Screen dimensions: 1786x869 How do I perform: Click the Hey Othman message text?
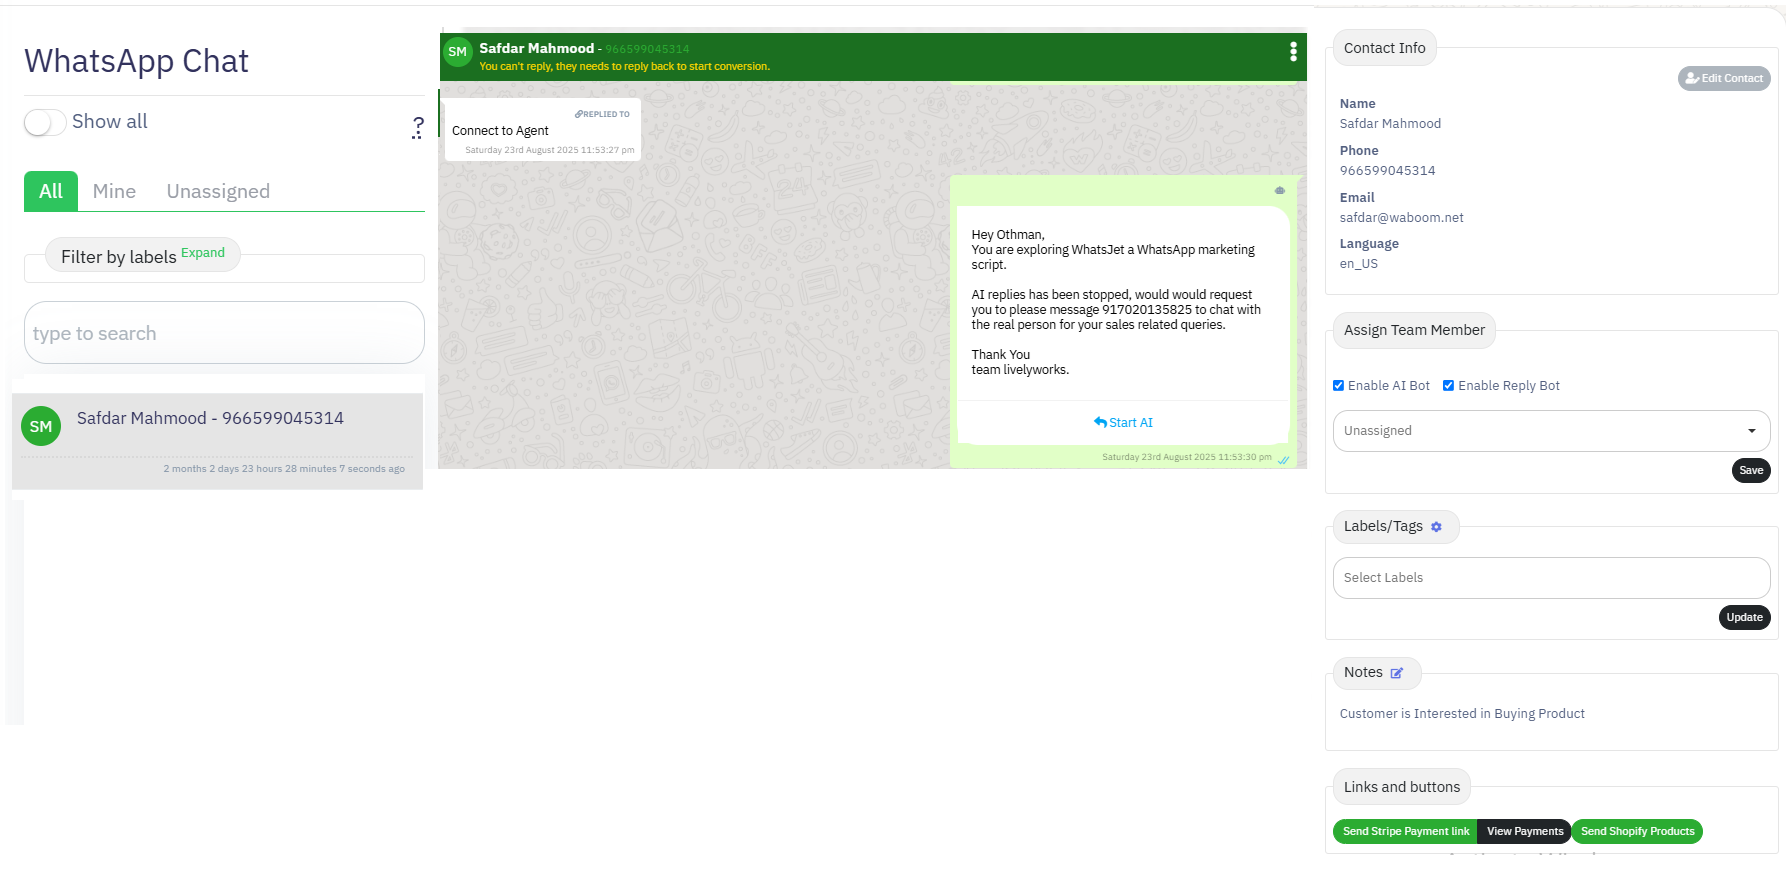click(1116, 302)
